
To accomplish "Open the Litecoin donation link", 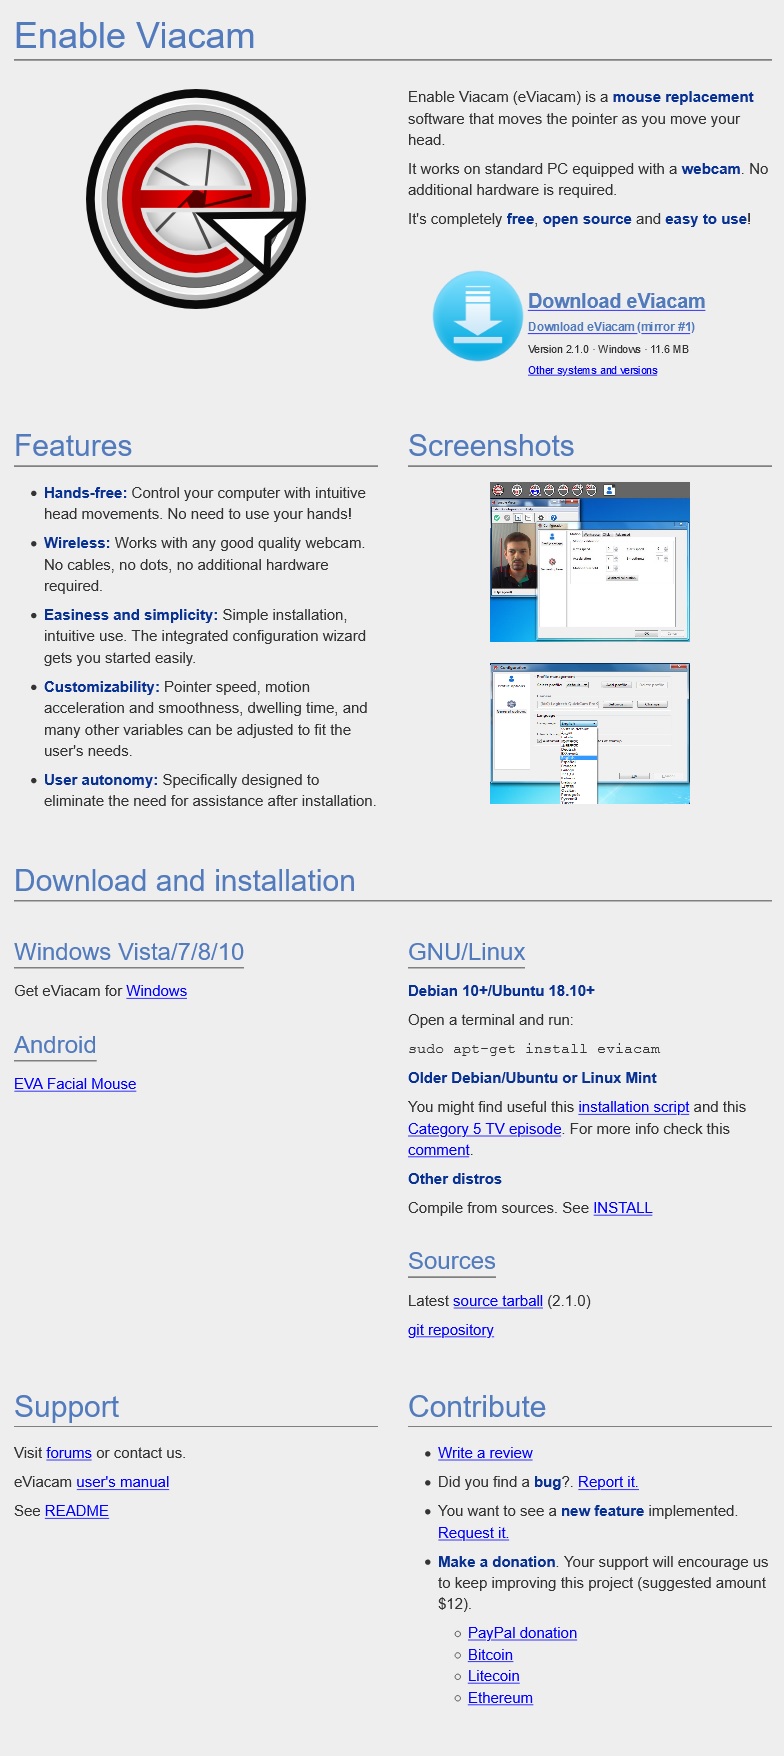I will pyautogui.click(x=494, y=1676).
